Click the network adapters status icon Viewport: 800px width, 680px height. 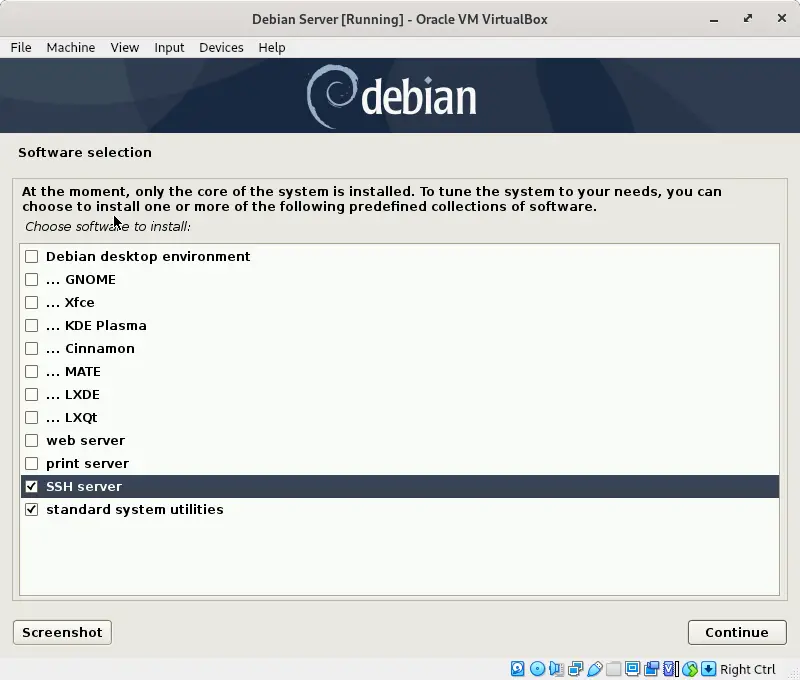point(576,668)
